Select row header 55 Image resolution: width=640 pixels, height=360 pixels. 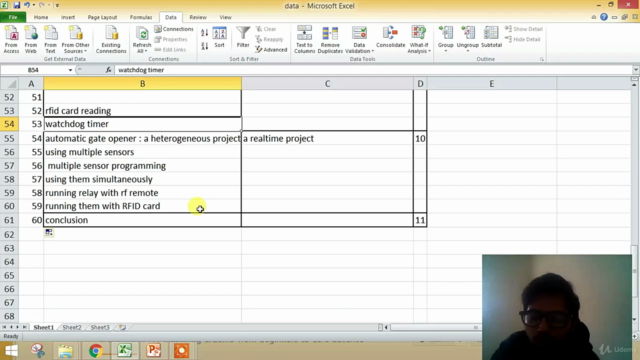tap(9, 138)
